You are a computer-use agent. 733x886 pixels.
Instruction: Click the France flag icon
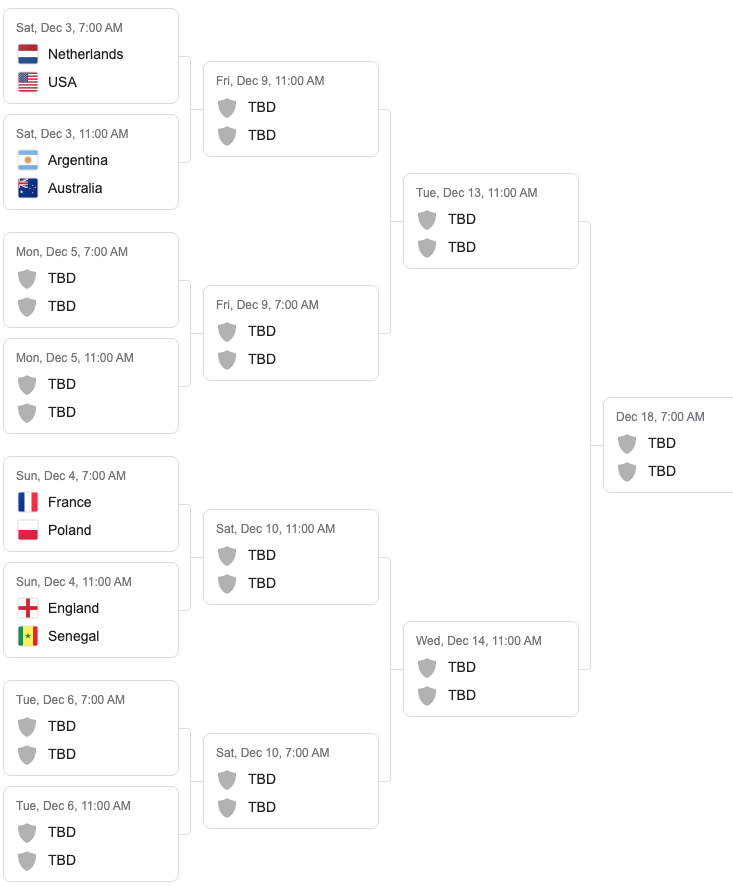(28, 502)
